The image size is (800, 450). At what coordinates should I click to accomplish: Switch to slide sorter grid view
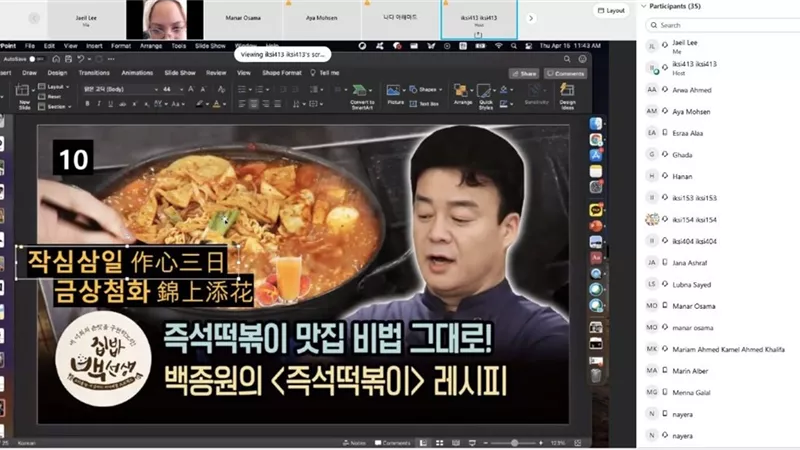(439, 443)
